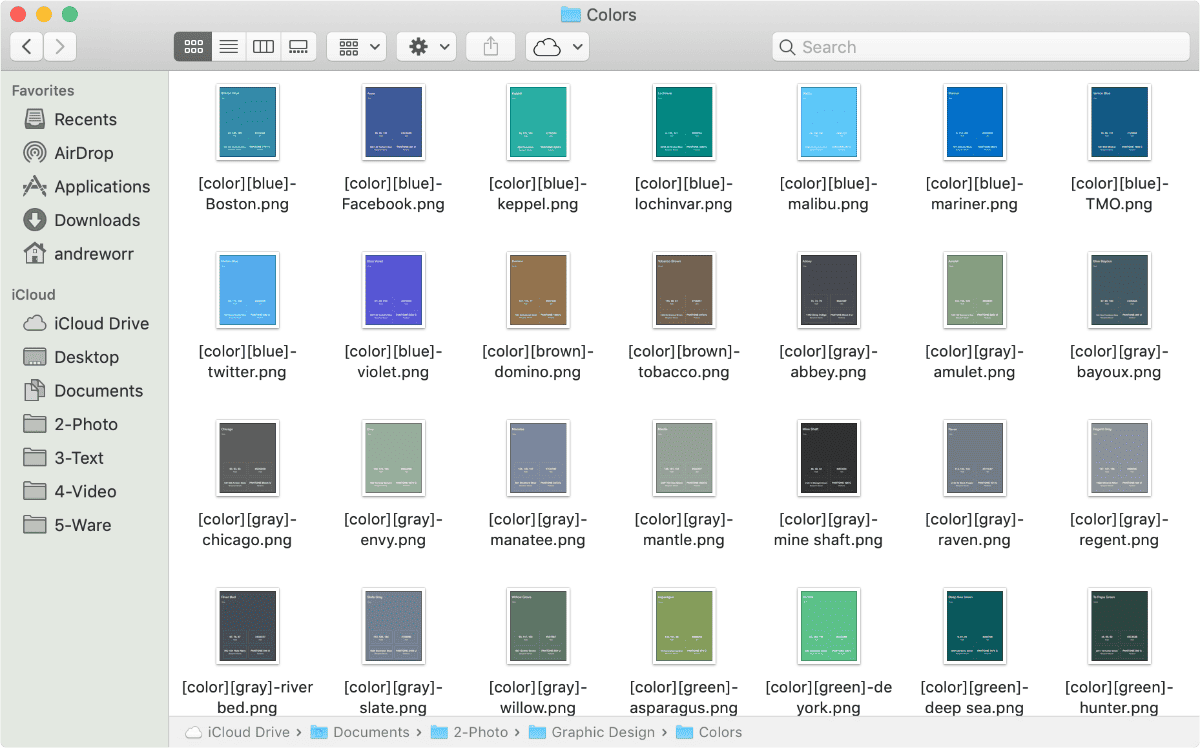Expand the group-by arrangement dropdown
Image resolution: width=1200 pixels, height=748 pixels.
[x=357, y=47]
